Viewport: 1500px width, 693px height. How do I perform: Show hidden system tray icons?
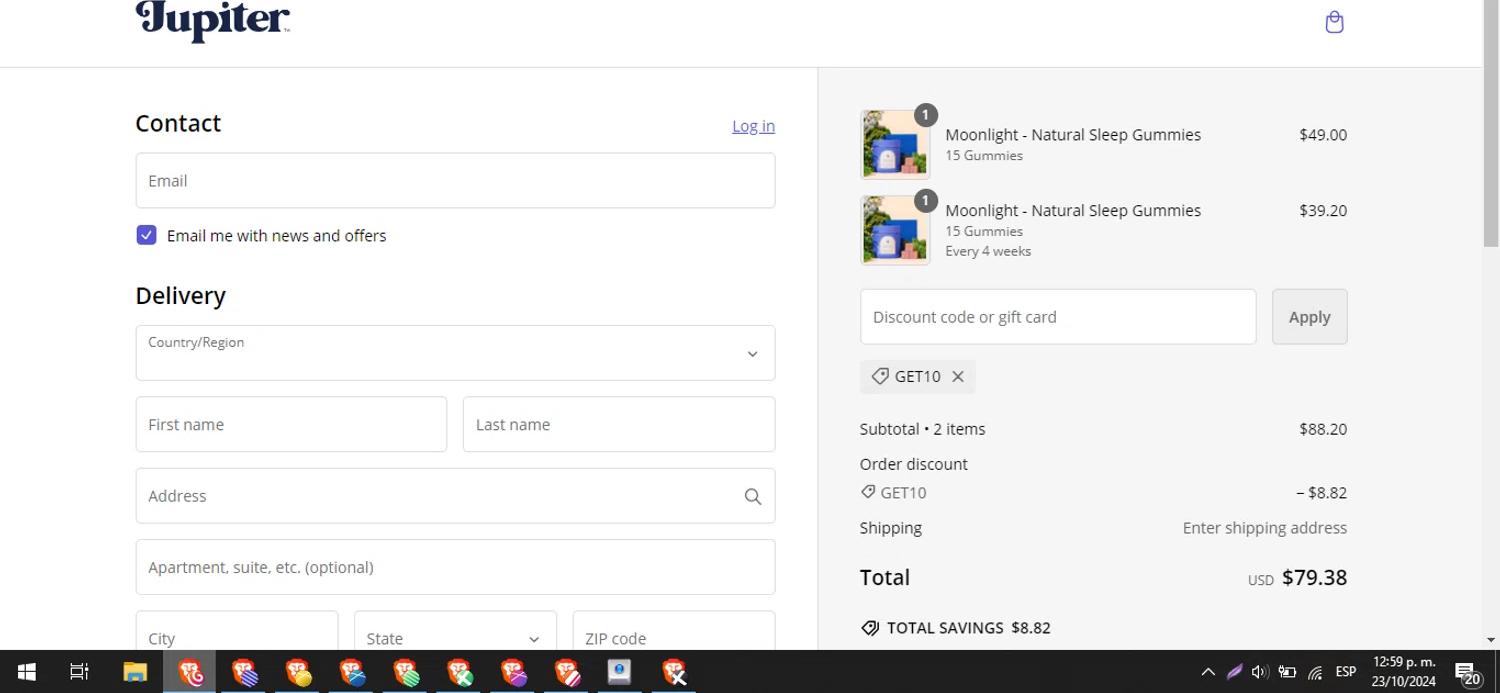click(1208, 672)
